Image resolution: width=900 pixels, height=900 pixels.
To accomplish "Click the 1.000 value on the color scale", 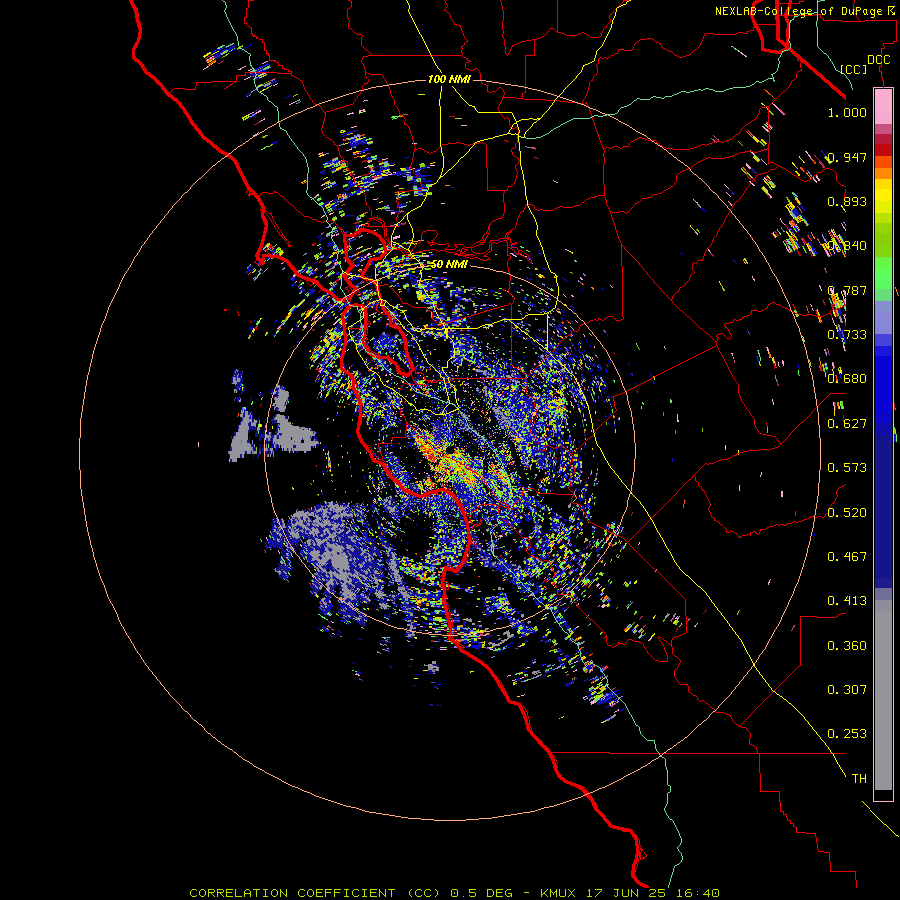I will click(847, 112).
